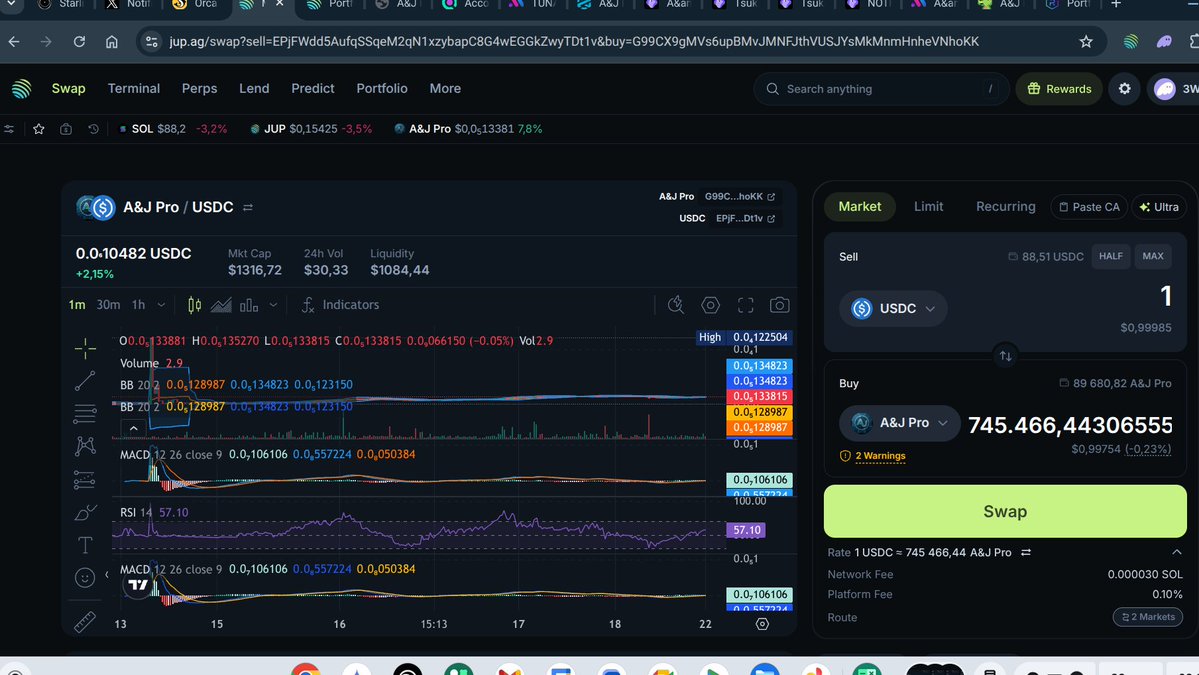The image size is (1199, 675).
Task: Select the bar chart type icon
Action: click(x=249, y=305)
